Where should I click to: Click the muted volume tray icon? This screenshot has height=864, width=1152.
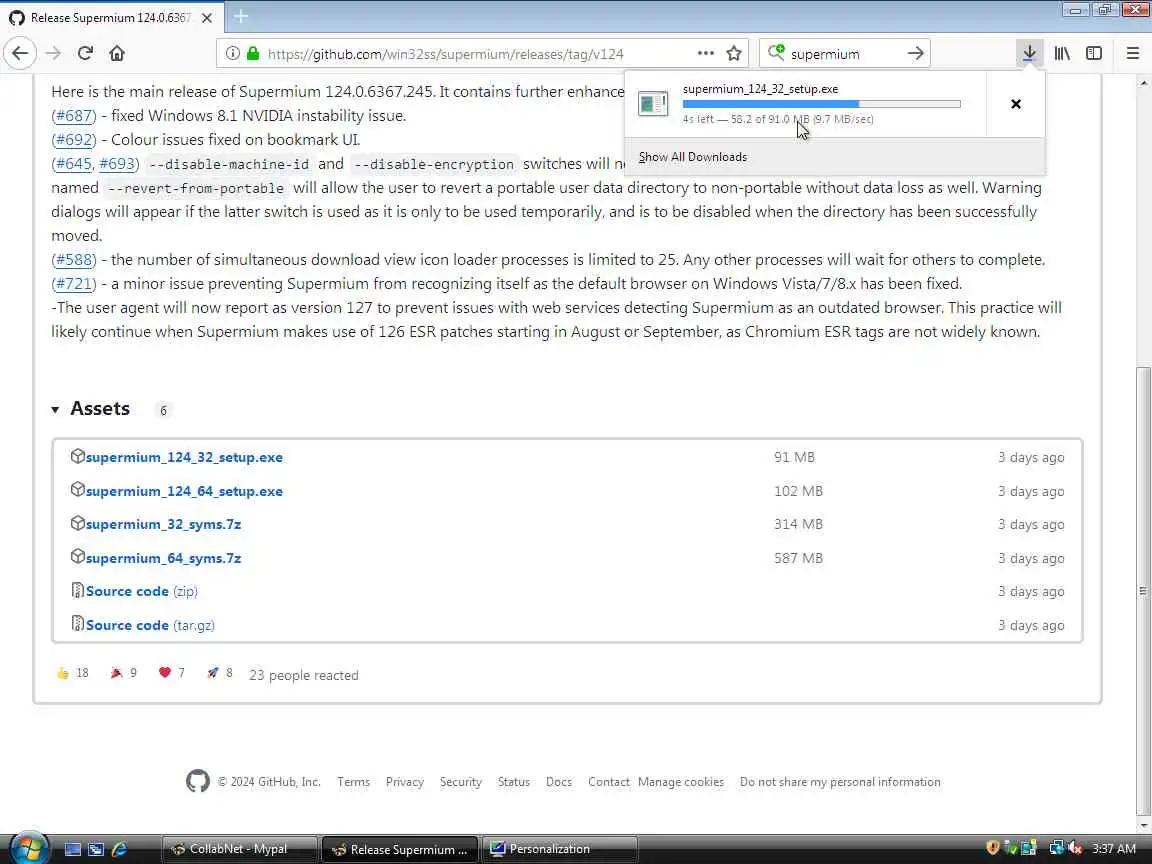pos(1075,849)
